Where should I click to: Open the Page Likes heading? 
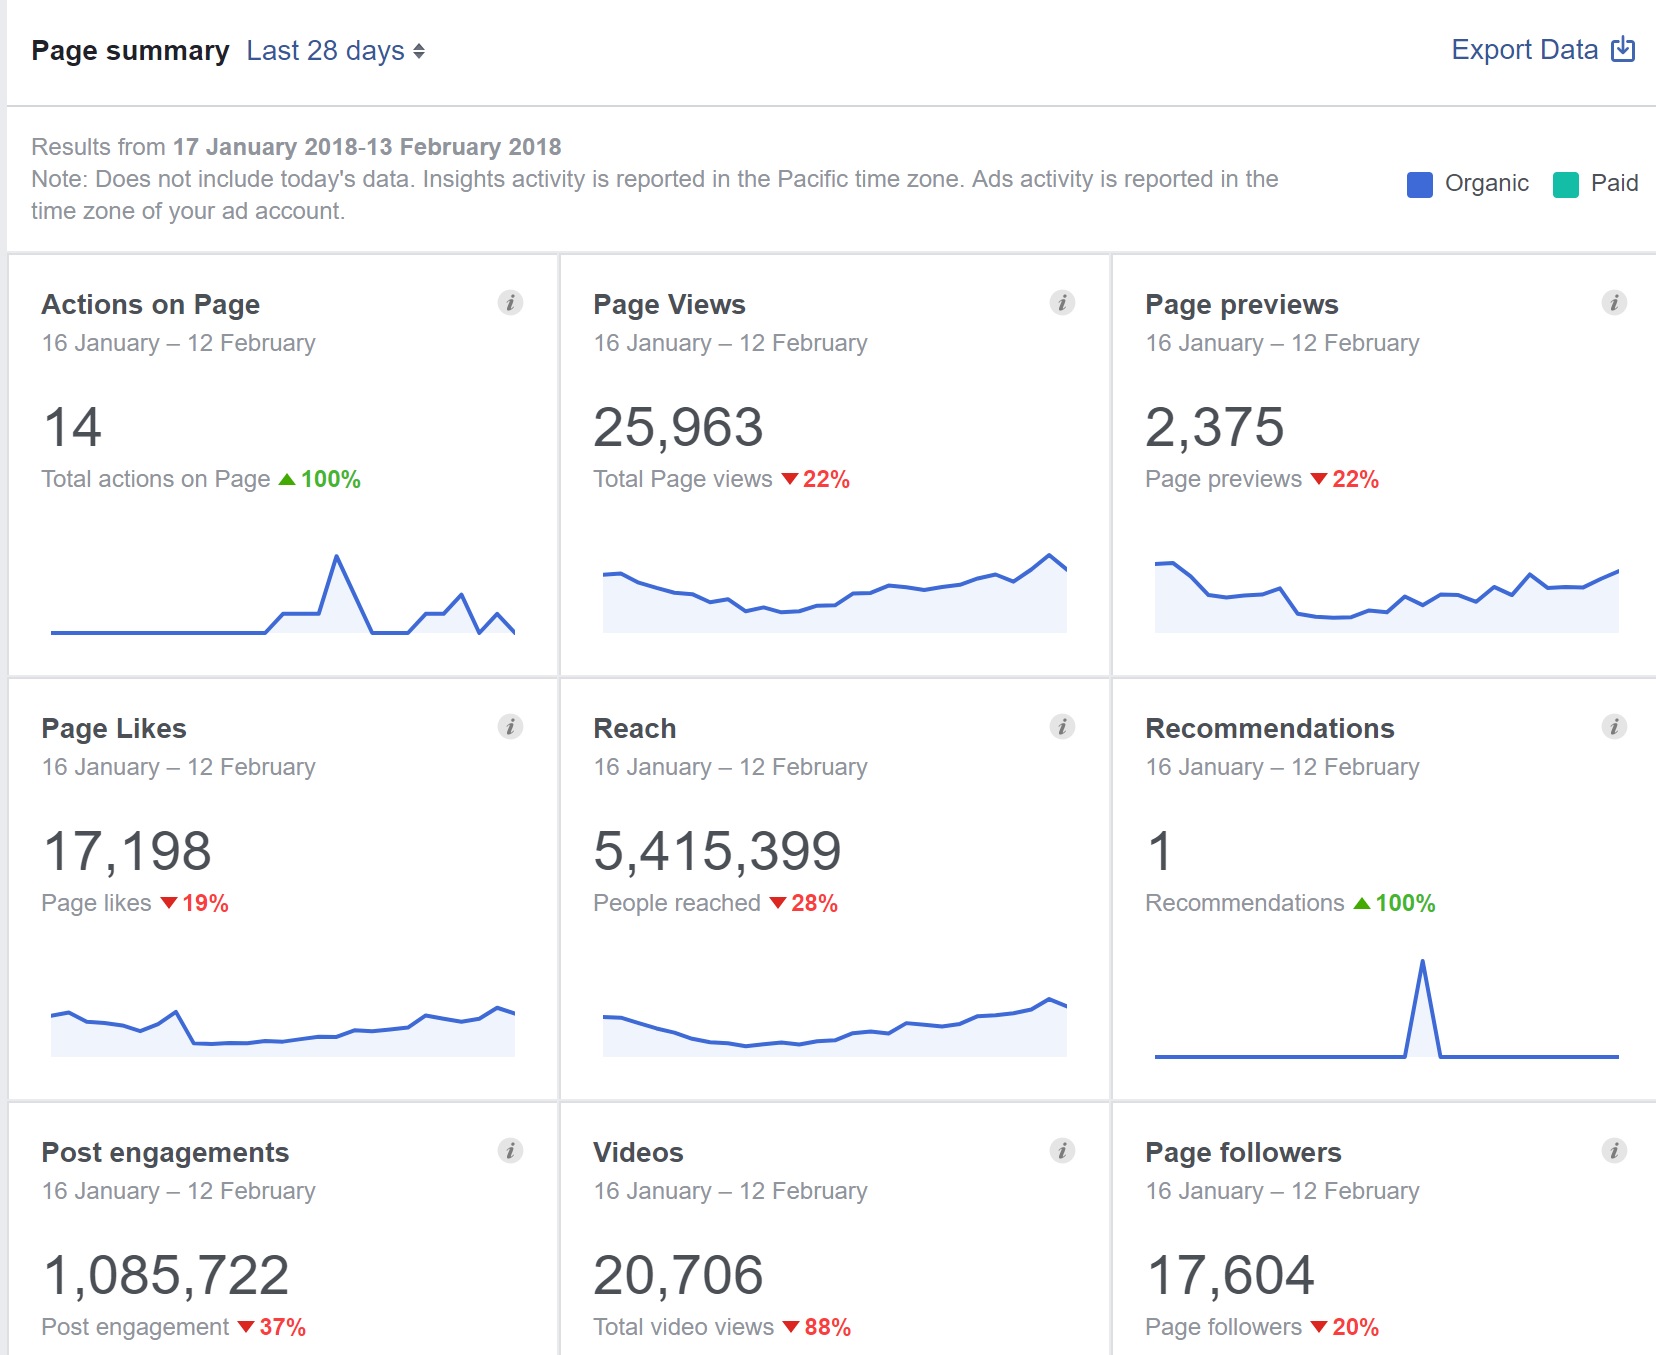[x=114, y=729]
